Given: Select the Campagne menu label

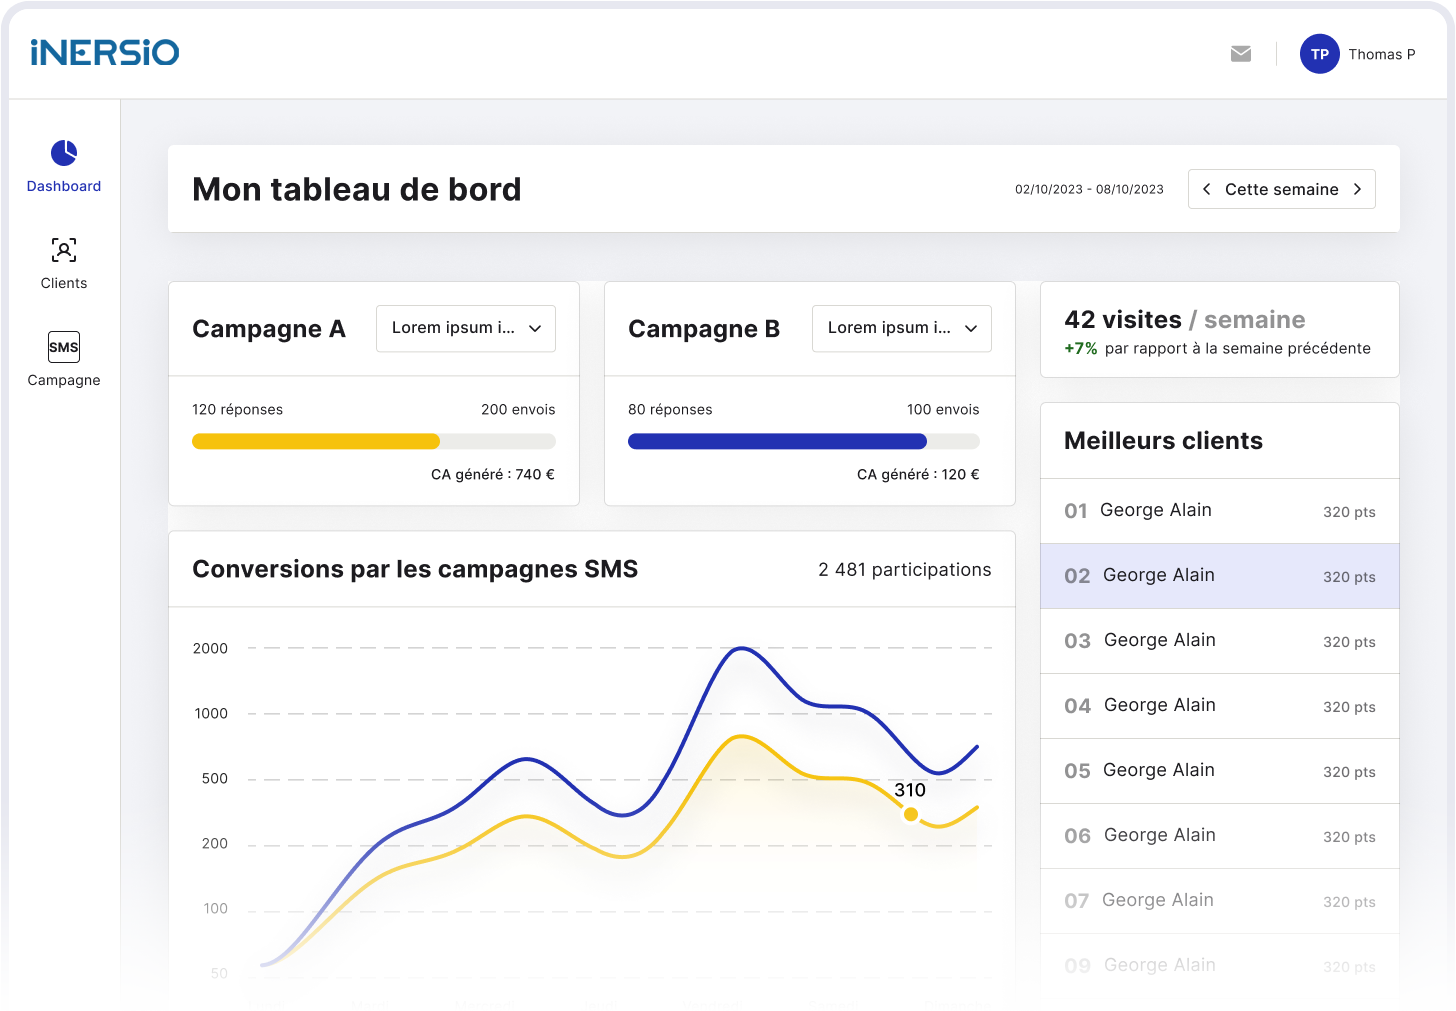Looking at the screenshot, I should tap(64, 380).
